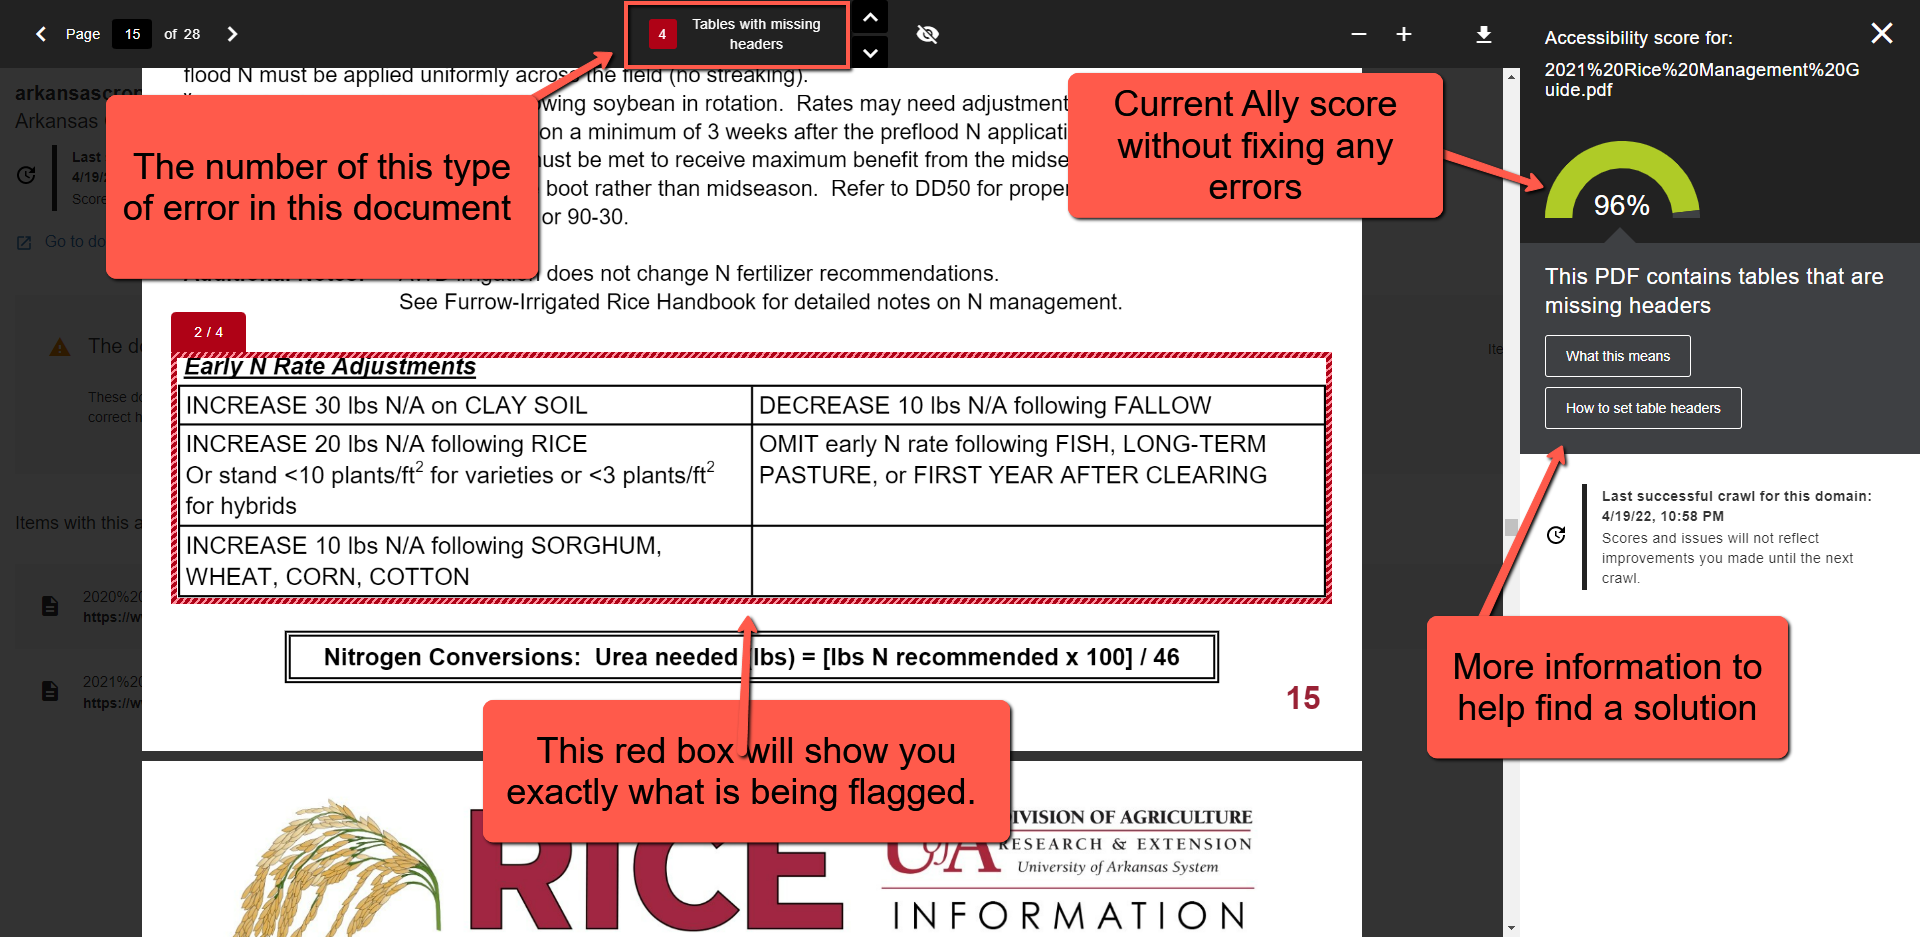This screenshot has height=937, width=1920.
Task: Click the scrollbar down arrow
Action: point(1511,928)
